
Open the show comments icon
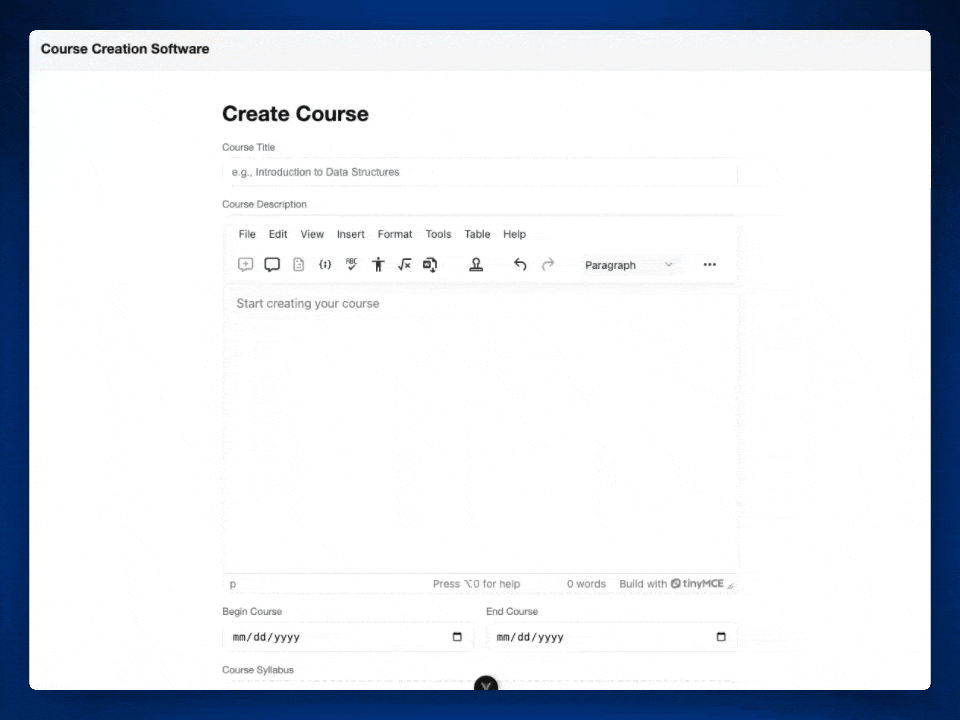(x=271, y=264)
